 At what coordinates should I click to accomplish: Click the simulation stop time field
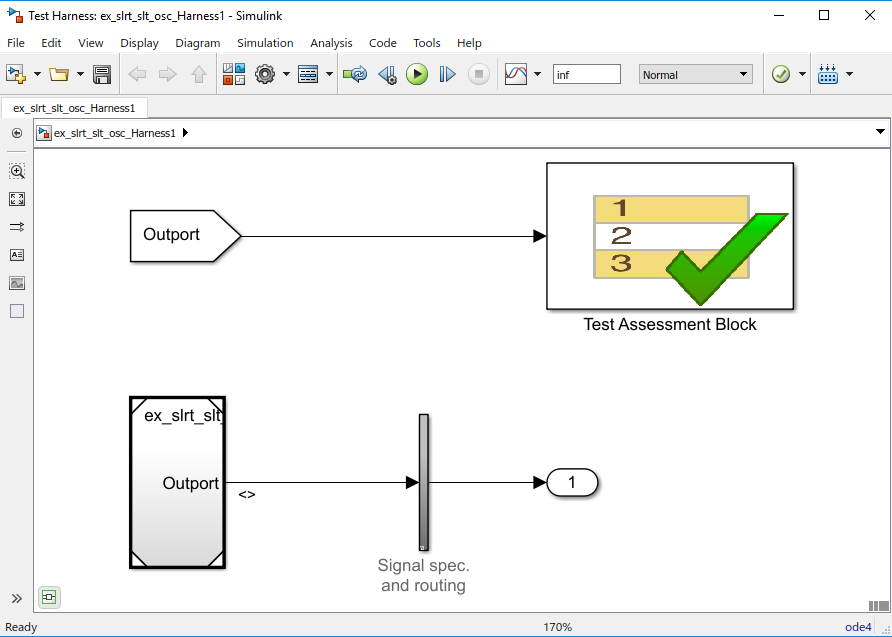coord(587,75)
